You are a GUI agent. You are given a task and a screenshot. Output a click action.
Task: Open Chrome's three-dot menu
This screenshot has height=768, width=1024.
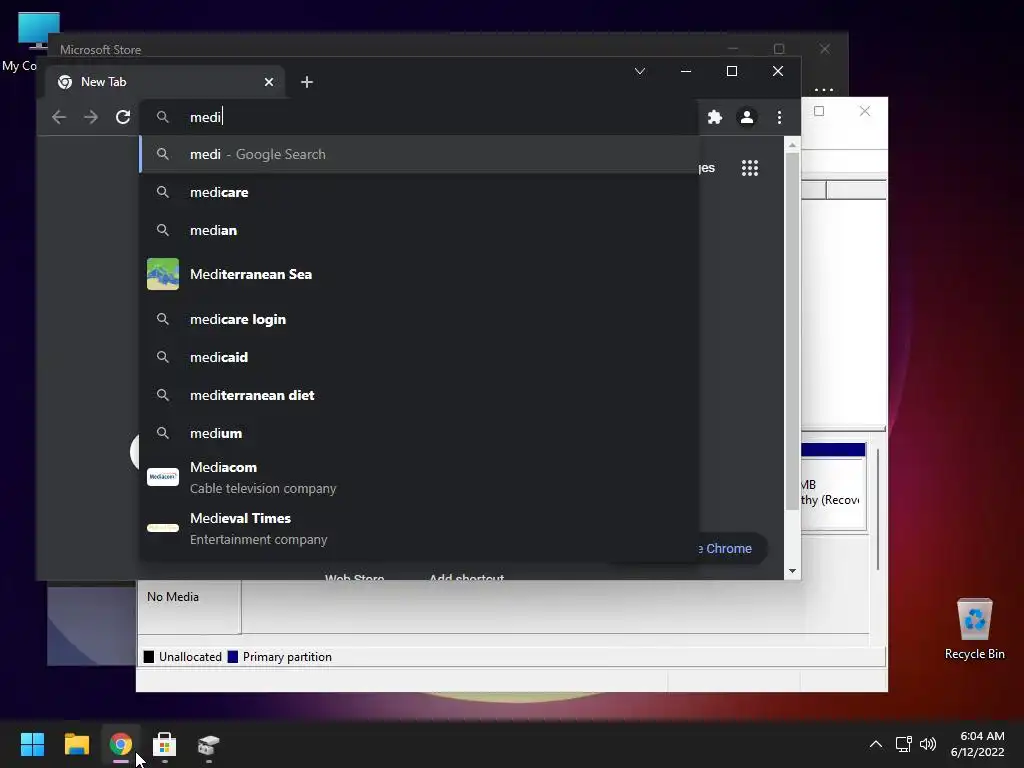tap(779, 117)
